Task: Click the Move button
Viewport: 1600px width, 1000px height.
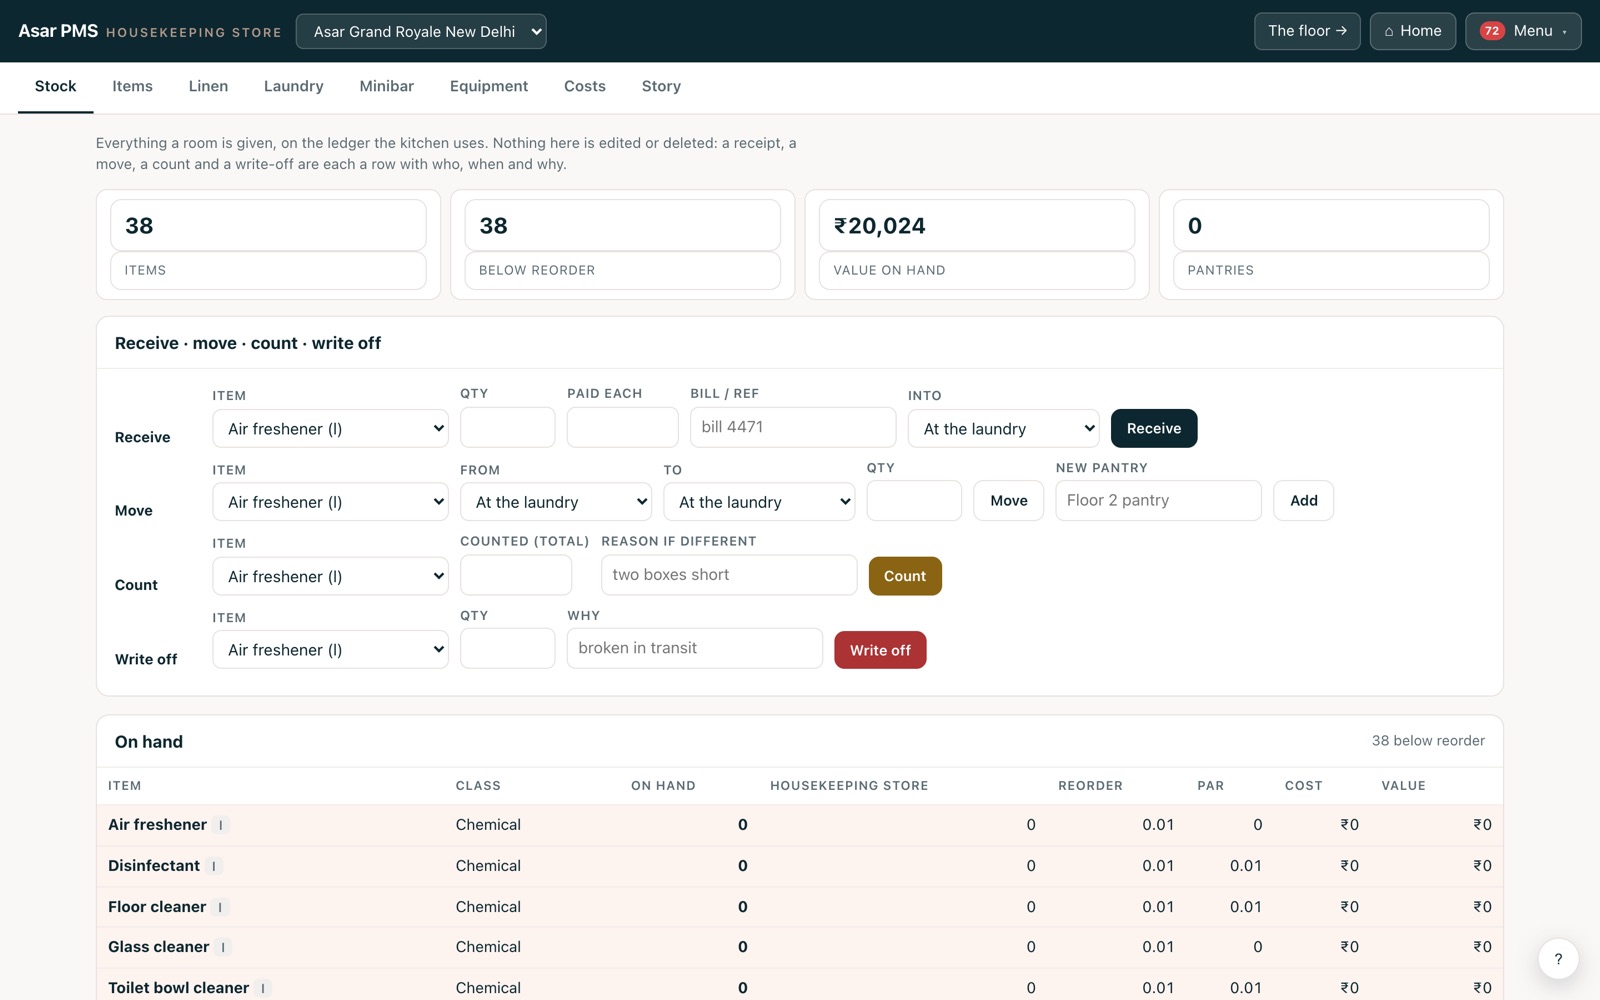Action: (x=1009, y=500)
